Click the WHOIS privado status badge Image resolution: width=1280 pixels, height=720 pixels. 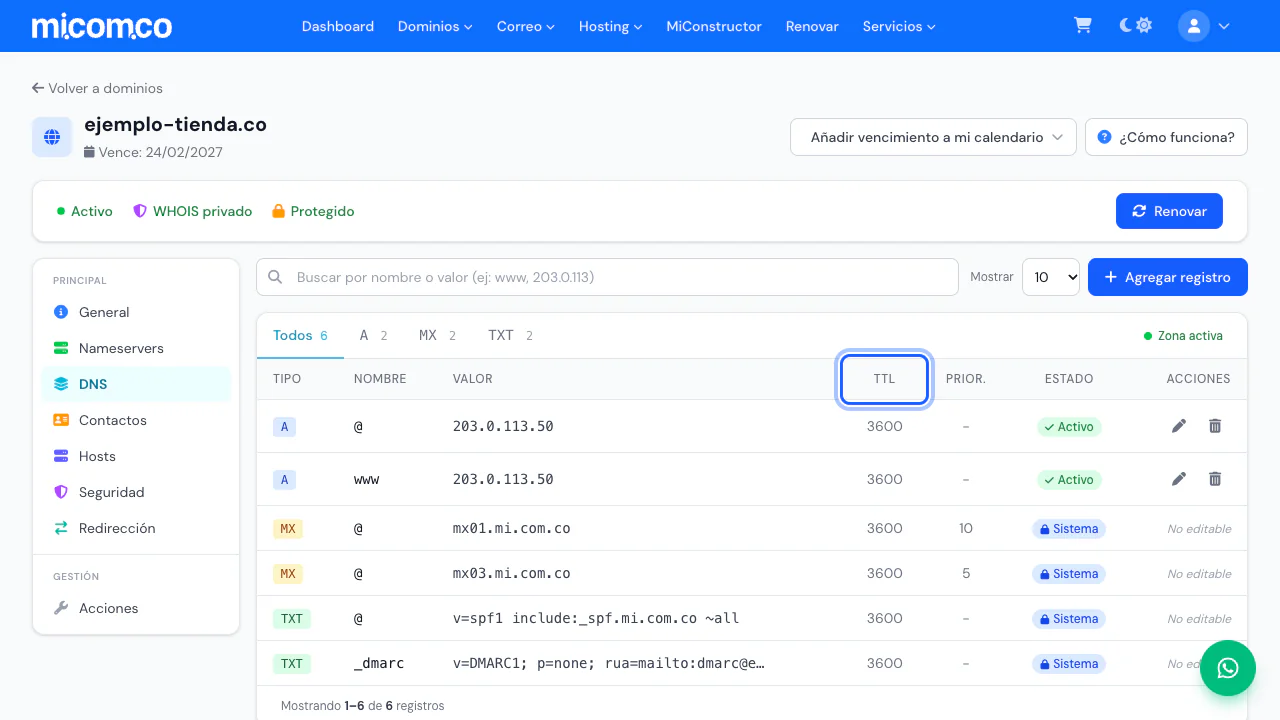point(192,211)
